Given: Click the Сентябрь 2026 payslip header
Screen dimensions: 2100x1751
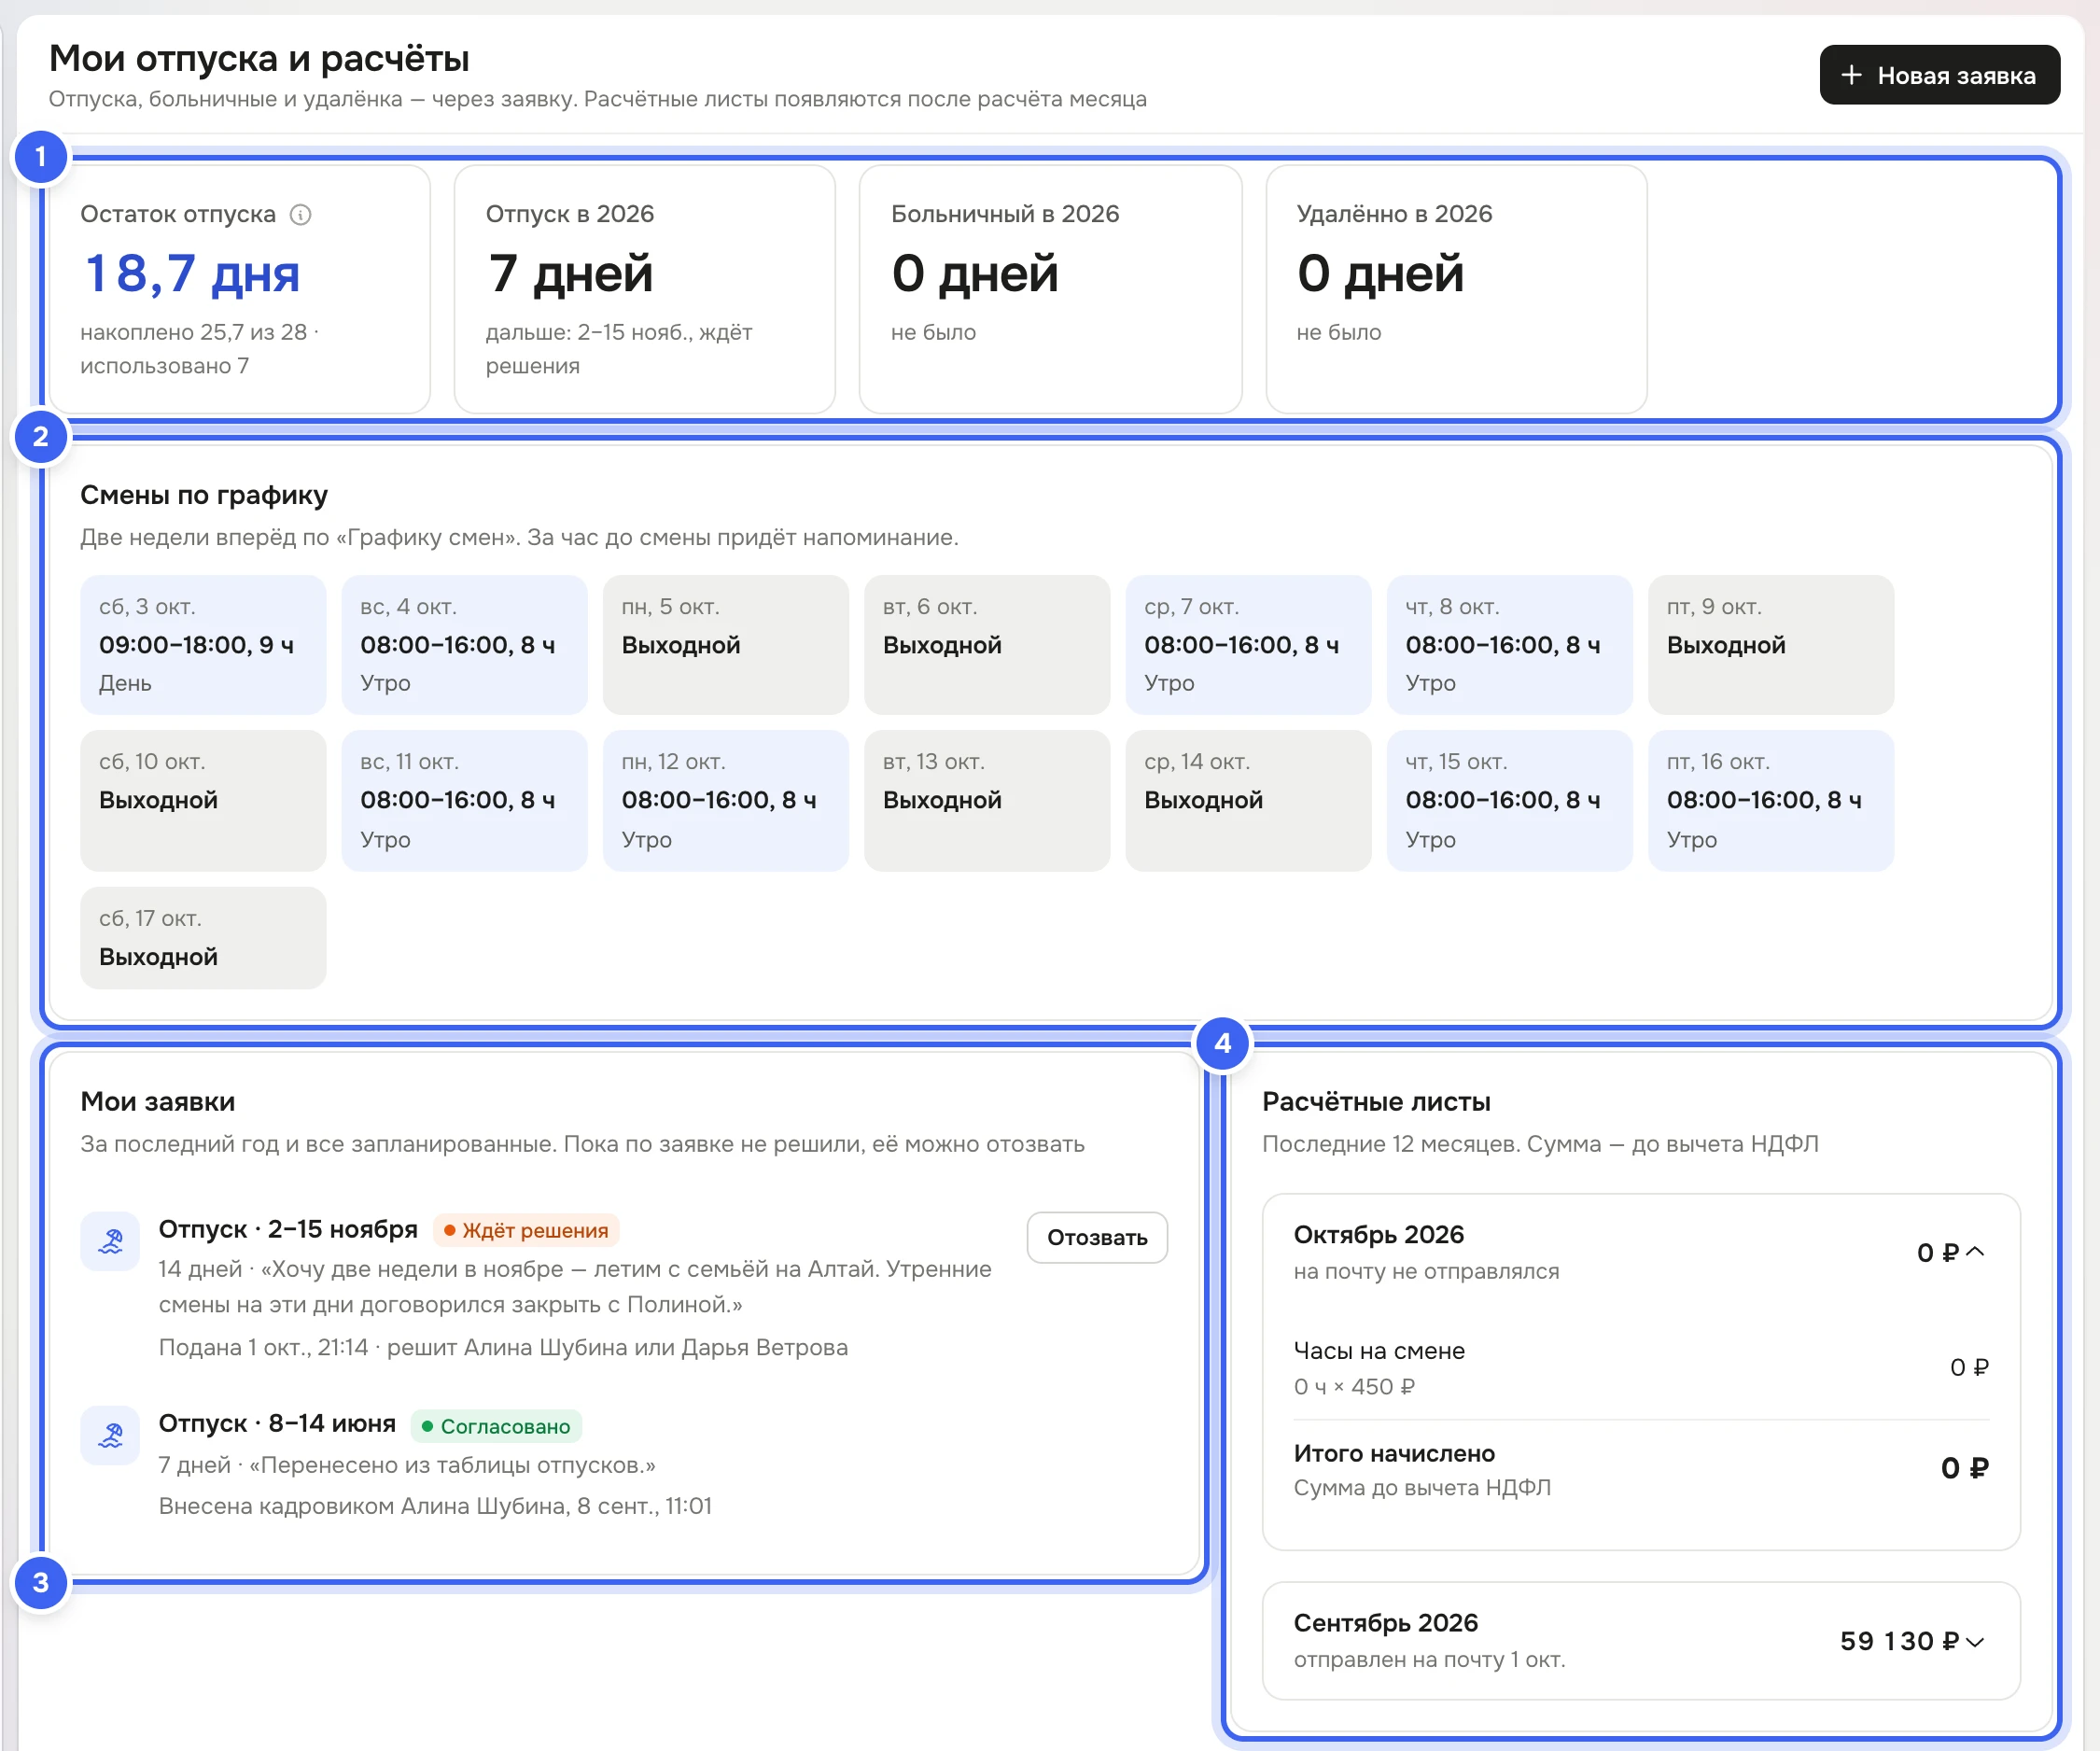Looking at the screenshot, I should 1641,1641.
